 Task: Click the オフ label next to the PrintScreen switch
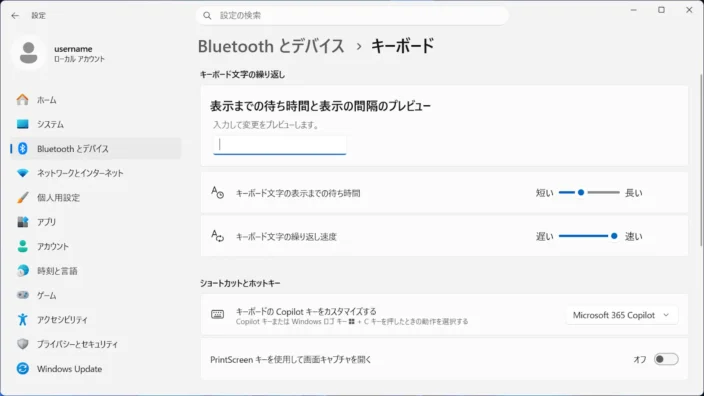pos(640,360)
